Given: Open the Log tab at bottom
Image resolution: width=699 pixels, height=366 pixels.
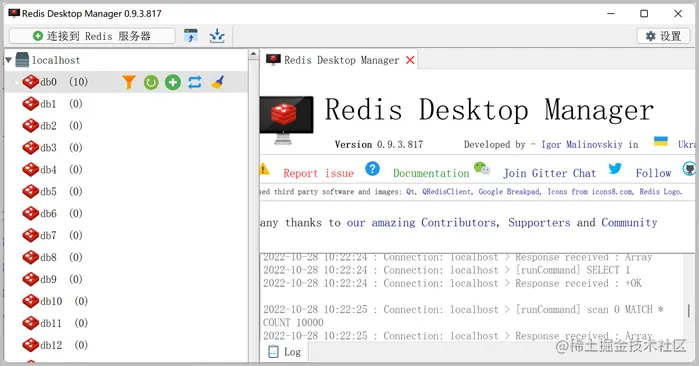Looking at the screenshot, I should (x=284, y=352).
